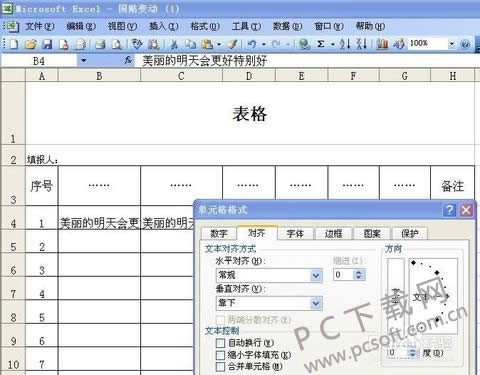The image size is (480, 375).
Task: Save the workbook via floppy disk icon
Action: coord(47,44)
